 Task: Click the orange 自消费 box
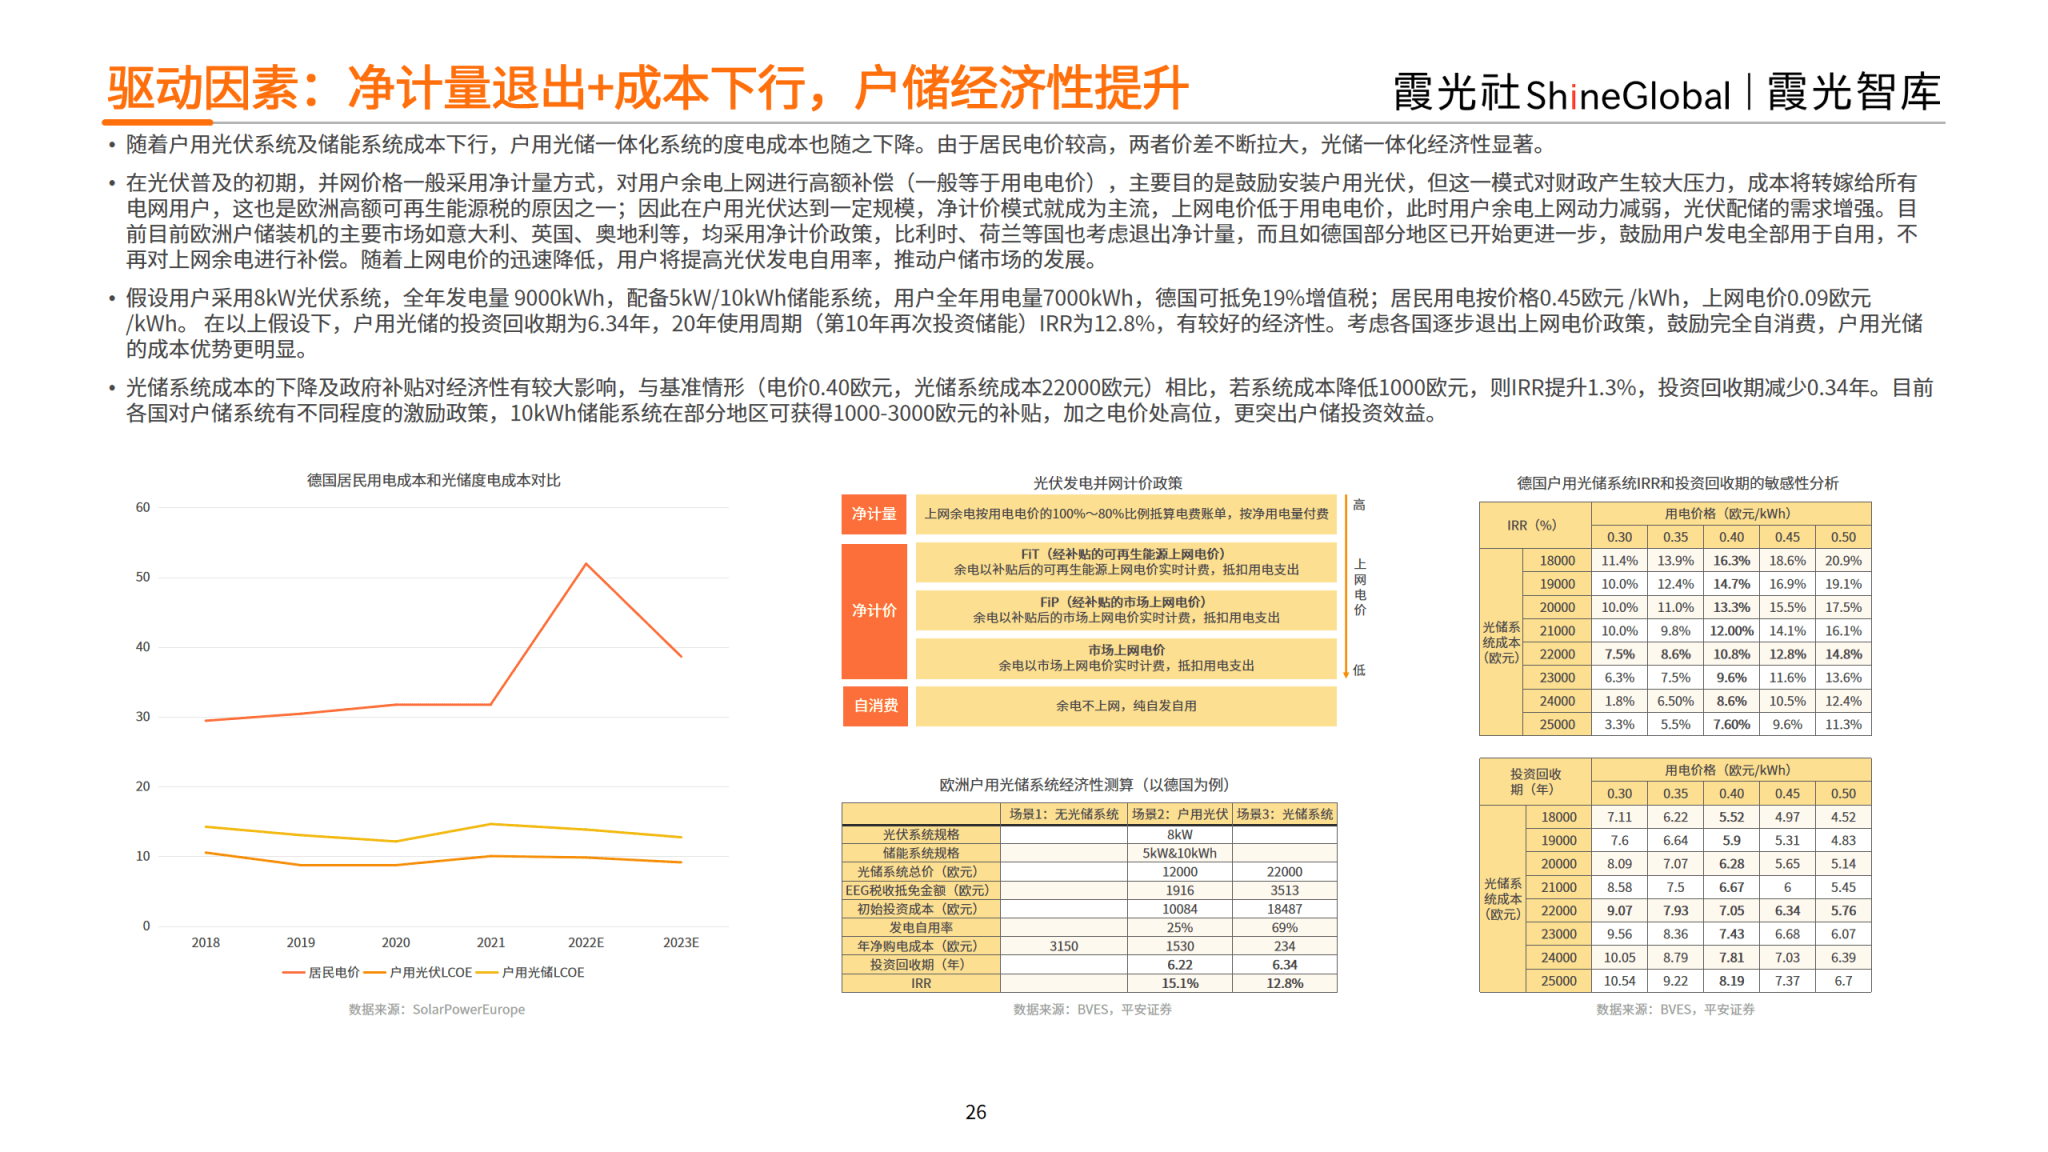pos(875,706)
